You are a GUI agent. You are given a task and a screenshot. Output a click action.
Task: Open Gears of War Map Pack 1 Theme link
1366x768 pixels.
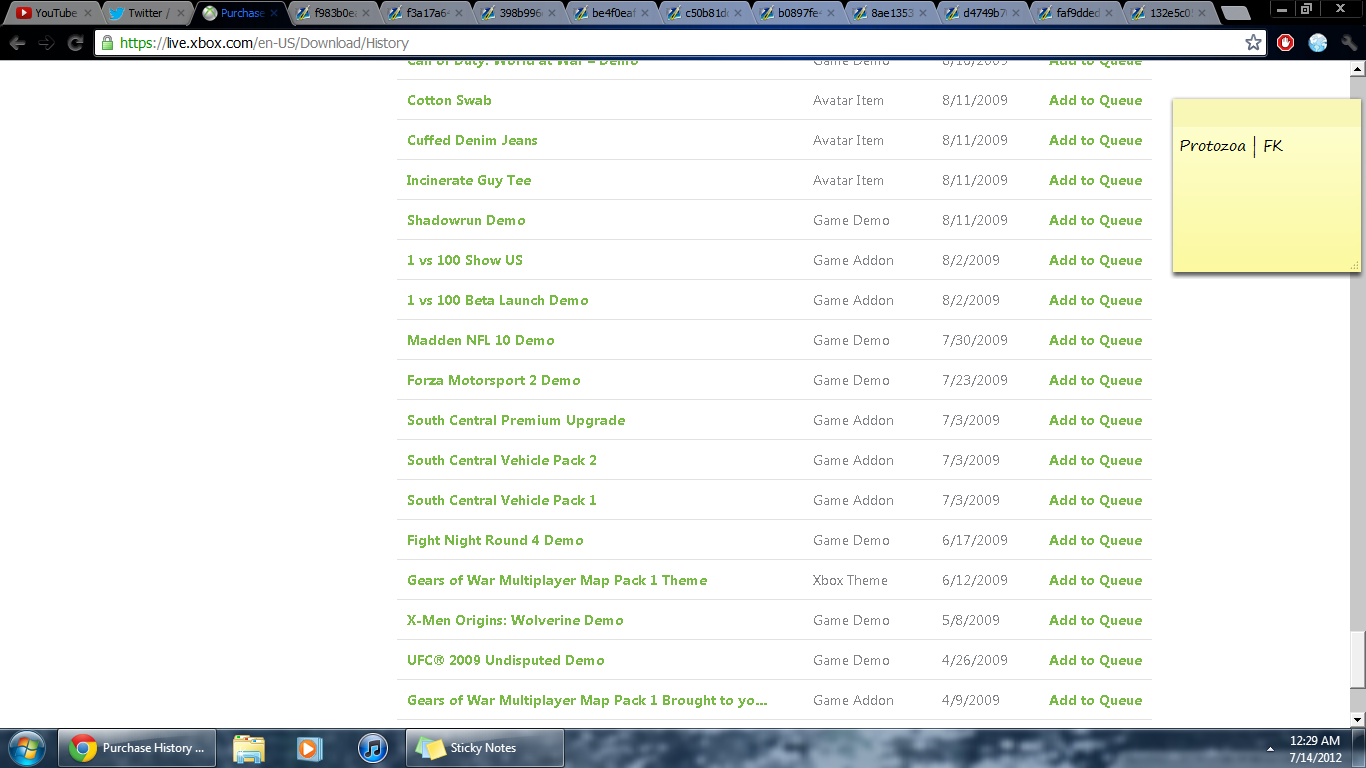[x=557, y=580]
